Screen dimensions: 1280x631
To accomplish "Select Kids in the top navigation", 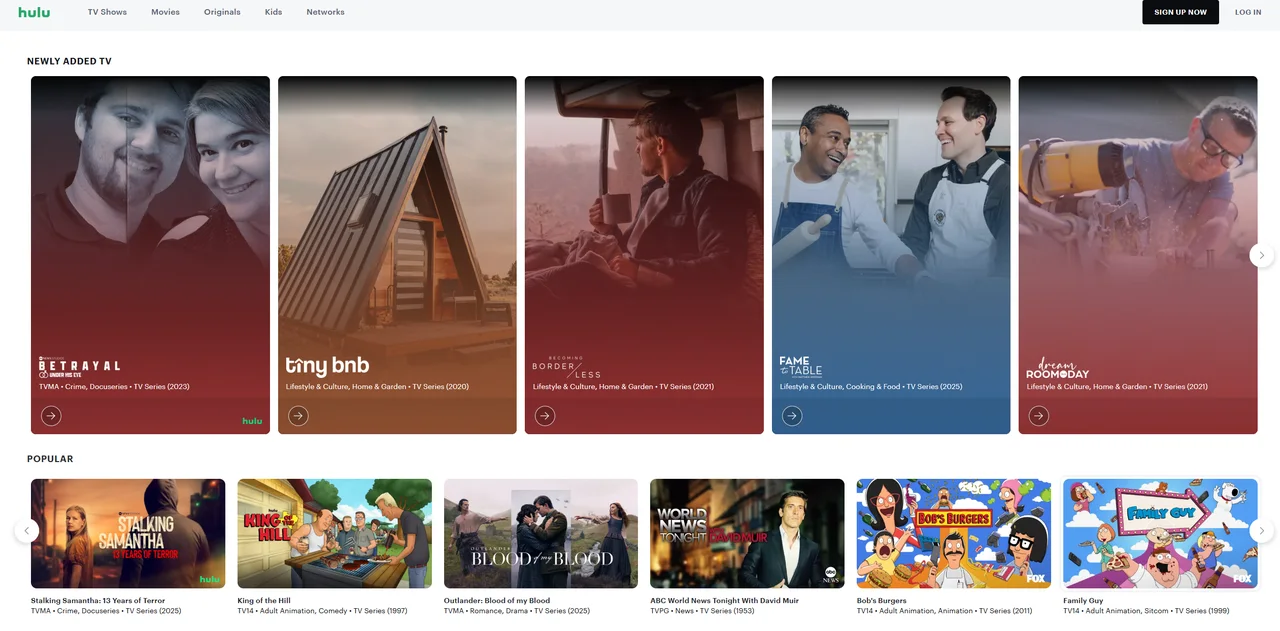I will coord(273,12).
